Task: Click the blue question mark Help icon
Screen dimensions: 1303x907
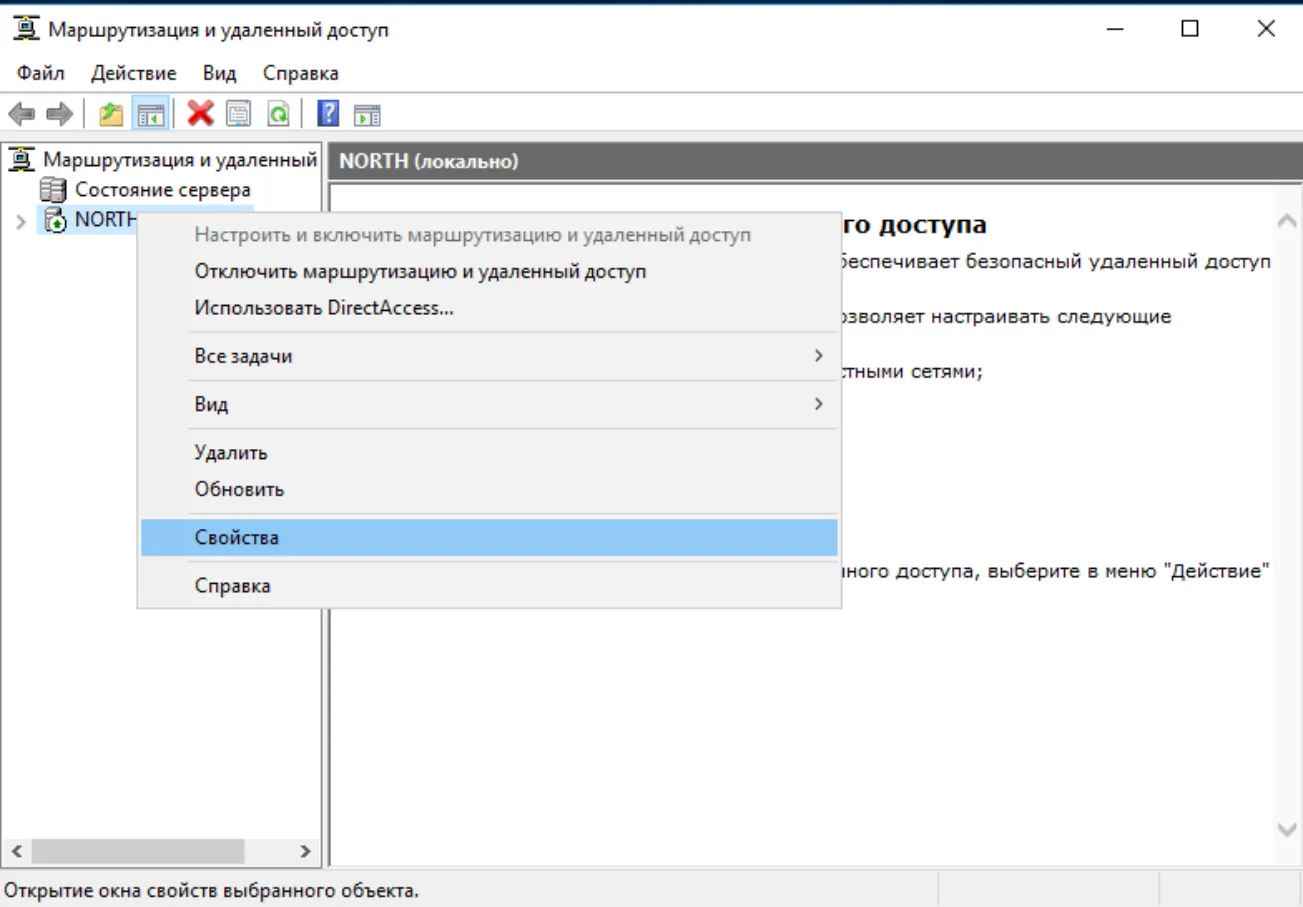Action: coord(328,114)
